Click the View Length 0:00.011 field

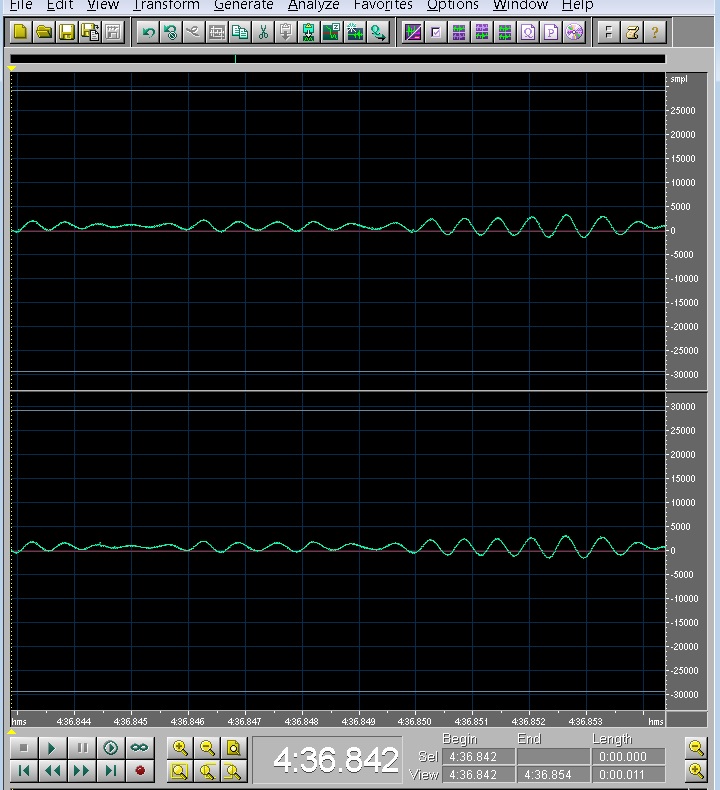point(628,774)
